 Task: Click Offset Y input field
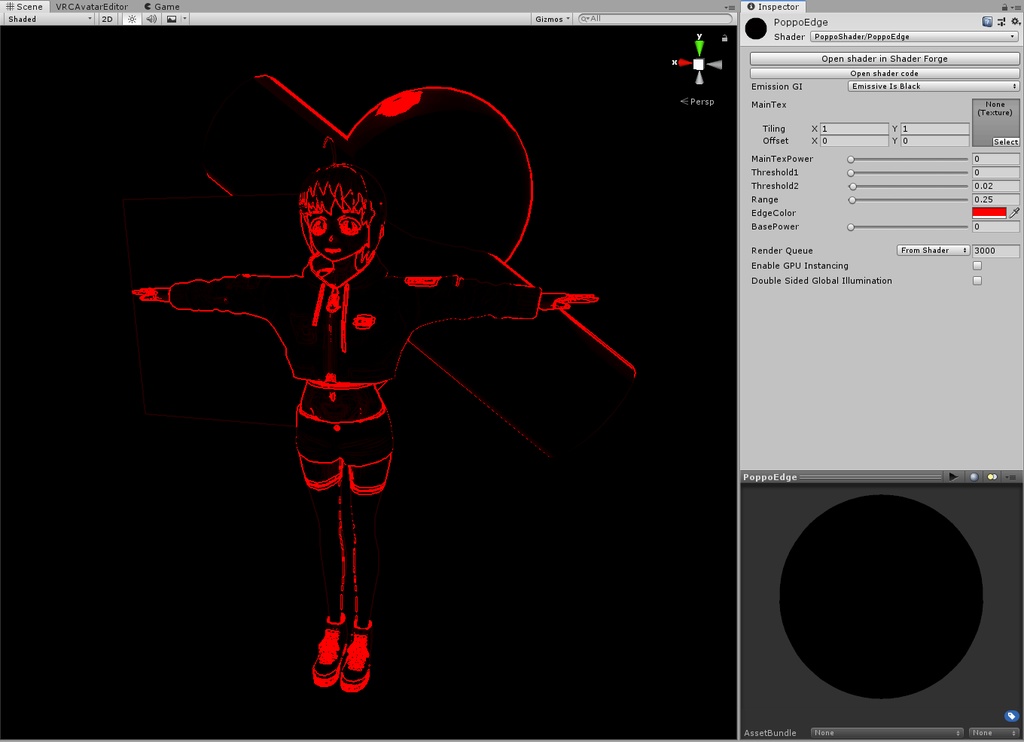tap(935, 140)
